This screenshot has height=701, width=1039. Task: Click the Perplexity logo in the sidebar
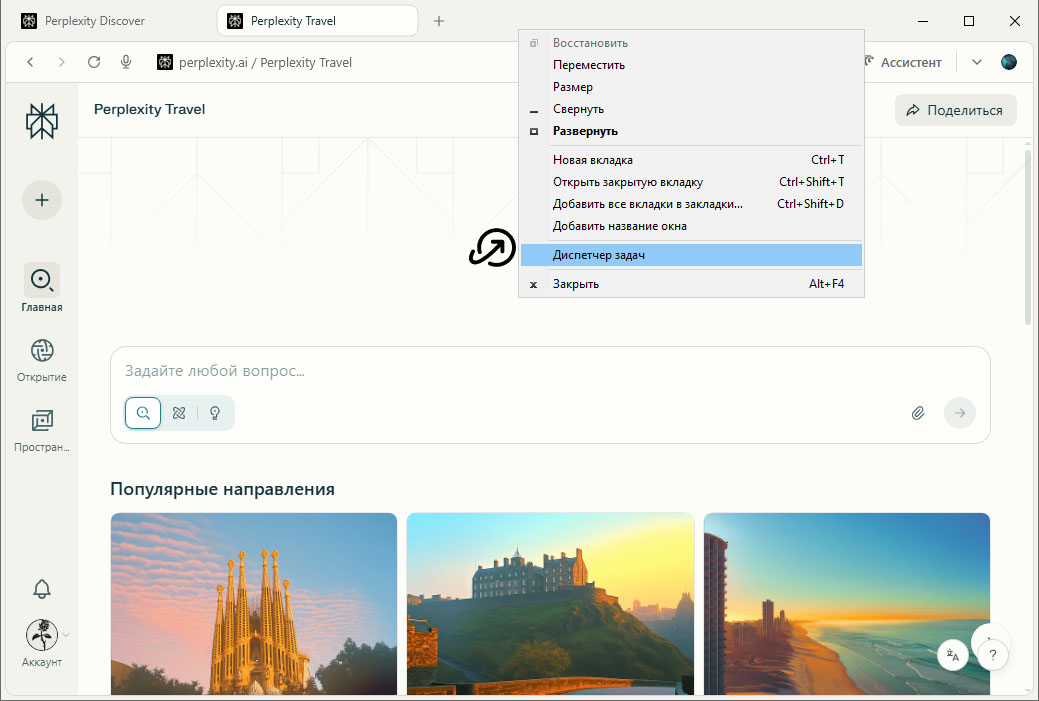point(42,120)
